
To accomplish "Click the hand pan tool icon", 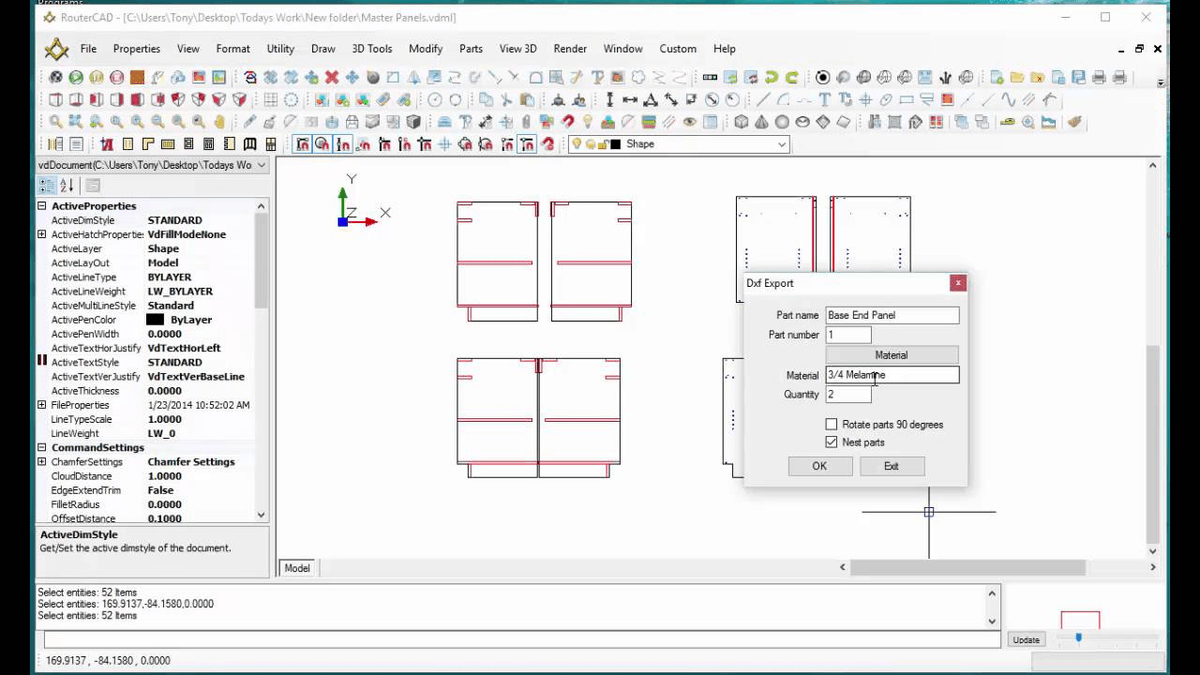I will [219, 122].
